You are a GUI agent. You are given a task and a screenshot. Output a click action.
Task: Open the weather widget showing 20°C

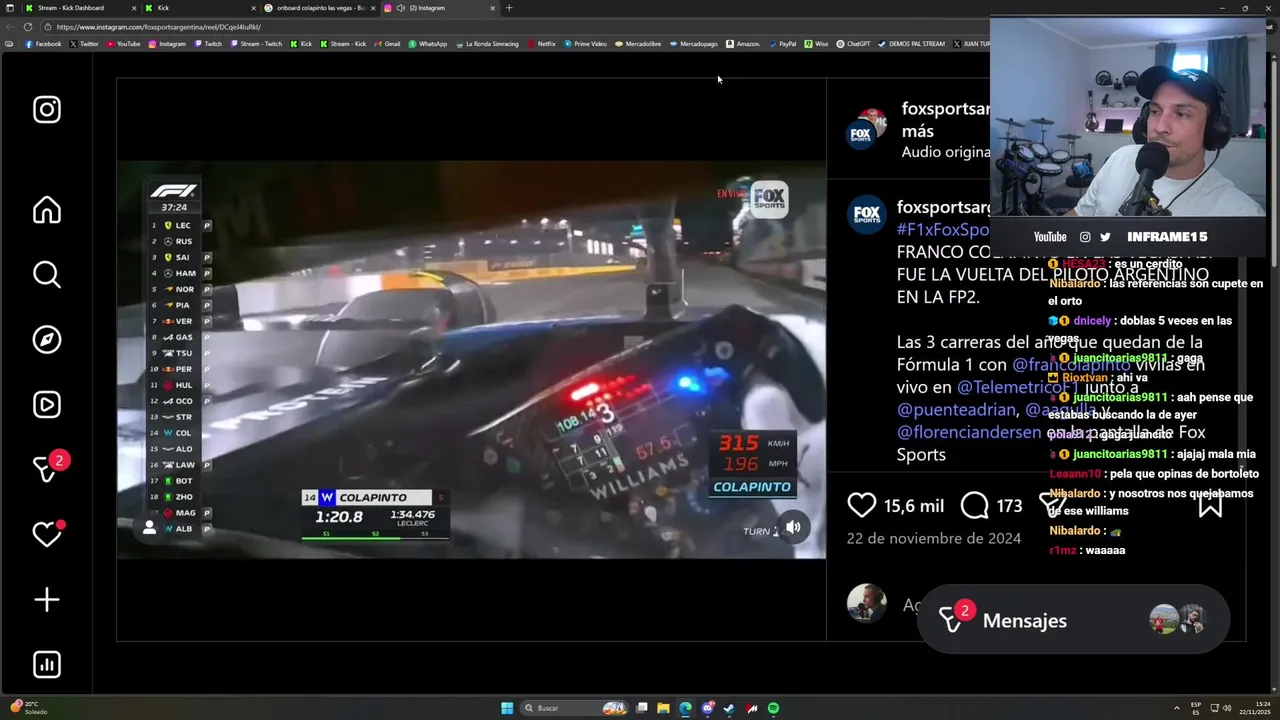coord(27,708)
